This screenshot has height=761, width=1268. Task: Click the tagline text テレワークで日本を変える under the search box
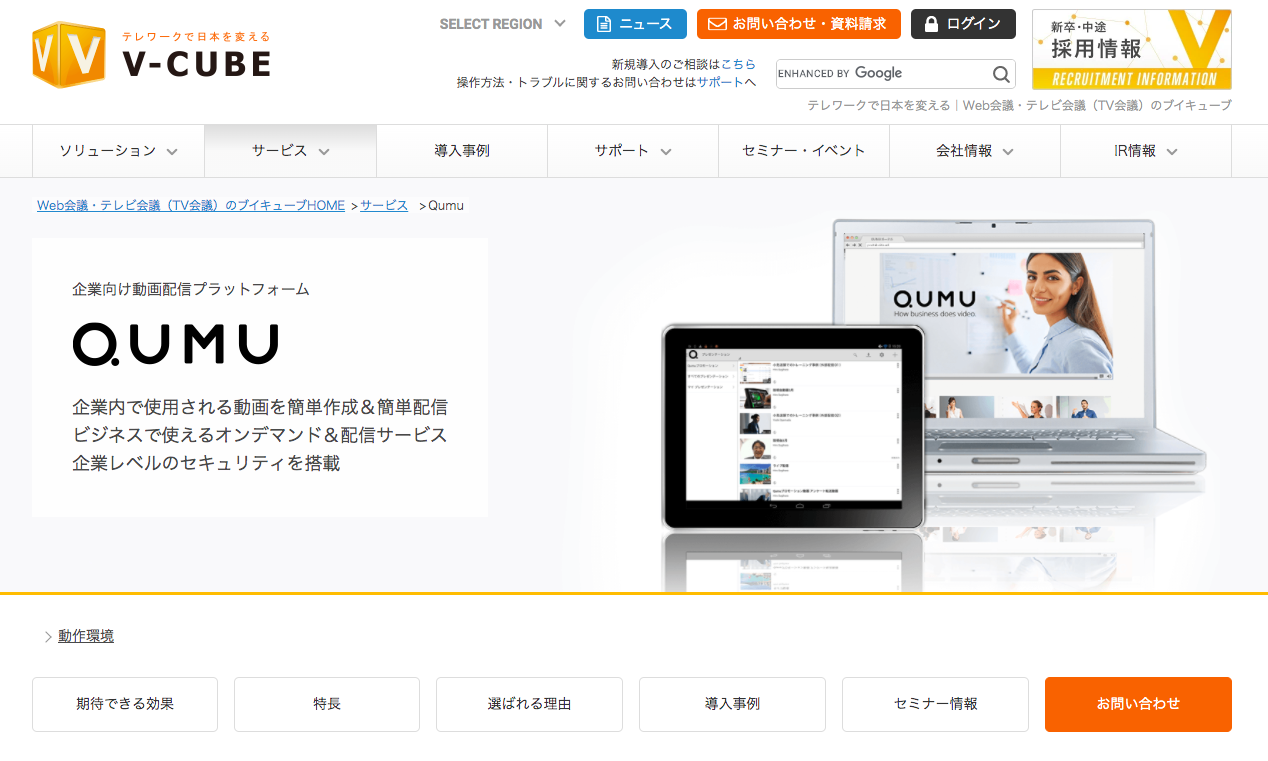878,105
